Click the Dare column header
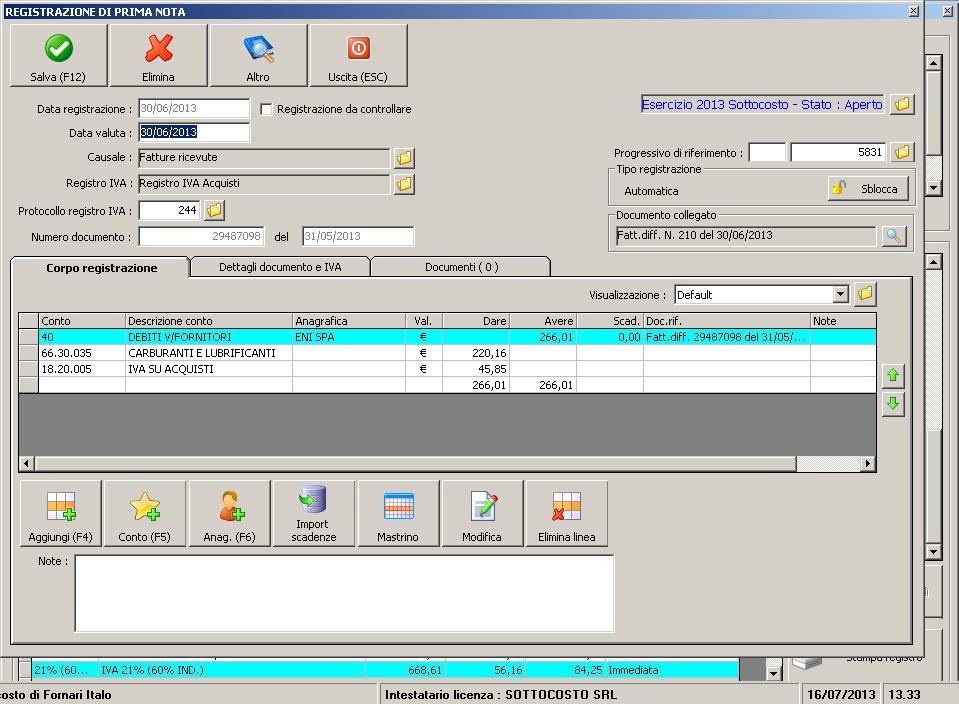This screenshot has width=959, height=704. (x=476, y=321)
